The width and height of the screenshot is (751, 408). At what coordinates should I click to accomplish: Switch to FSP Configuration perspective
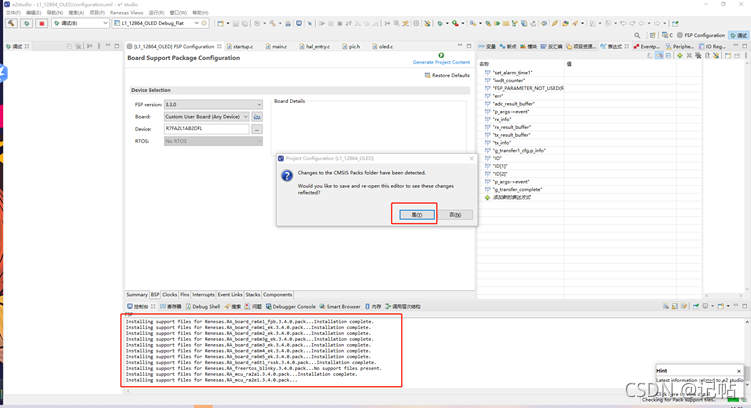(x=701, y=35)
